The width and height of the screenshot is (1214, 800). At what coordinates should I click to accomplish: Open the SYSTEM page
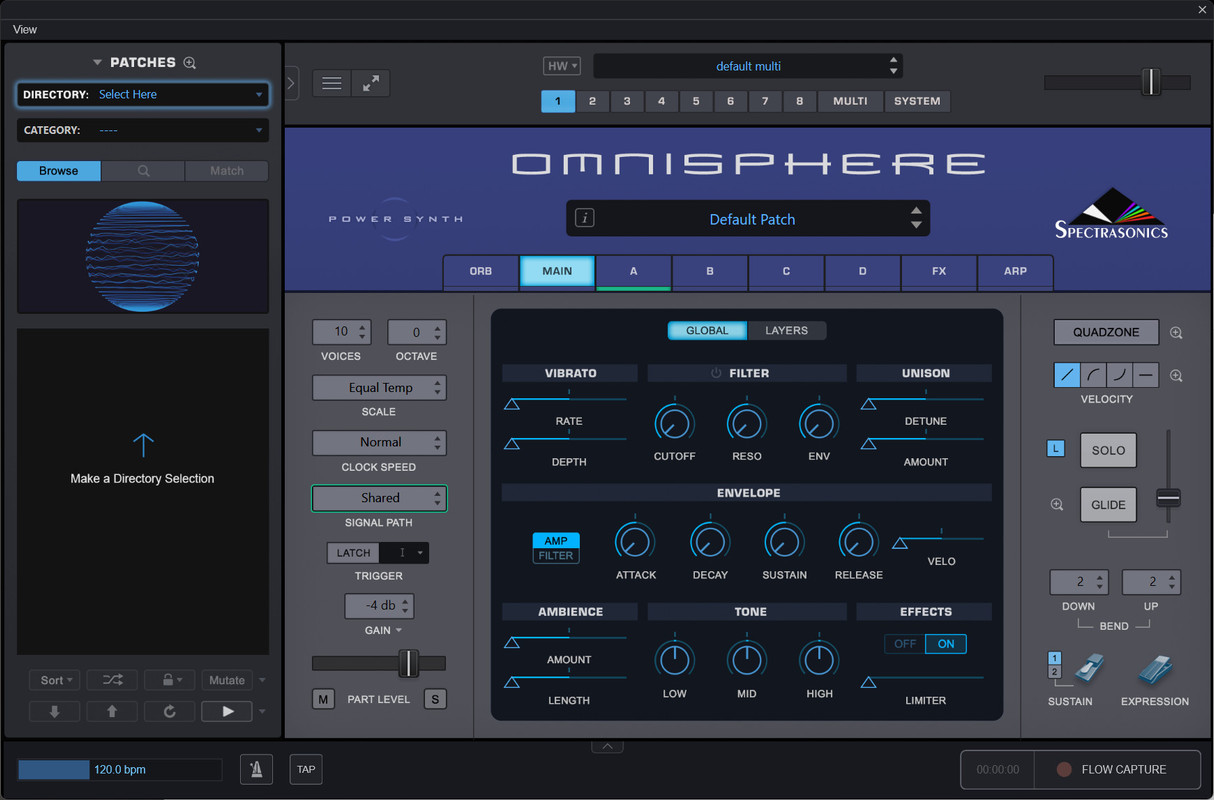pos(917,101)
